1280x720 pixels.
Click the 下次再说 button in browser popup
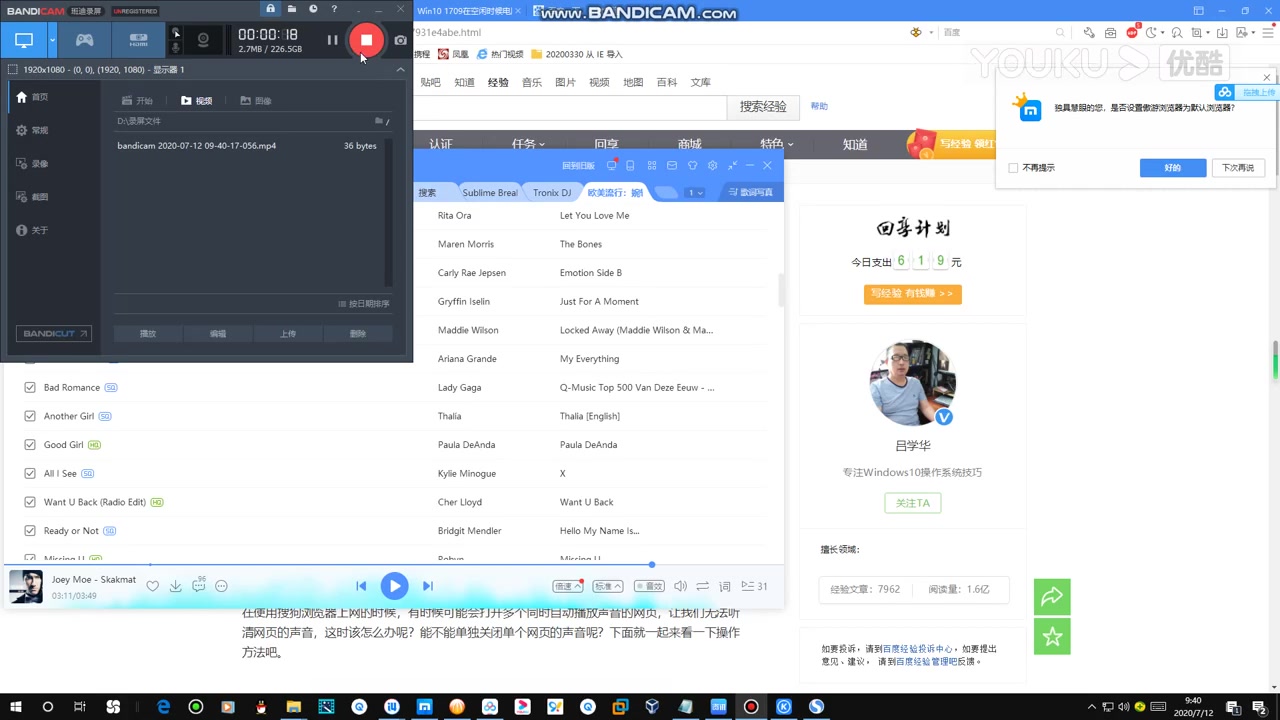tap(1237, 168)
